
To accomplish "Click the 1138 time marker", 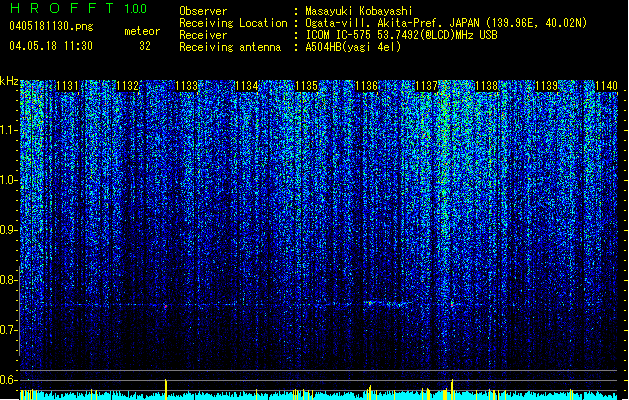I will coord(486,85).
